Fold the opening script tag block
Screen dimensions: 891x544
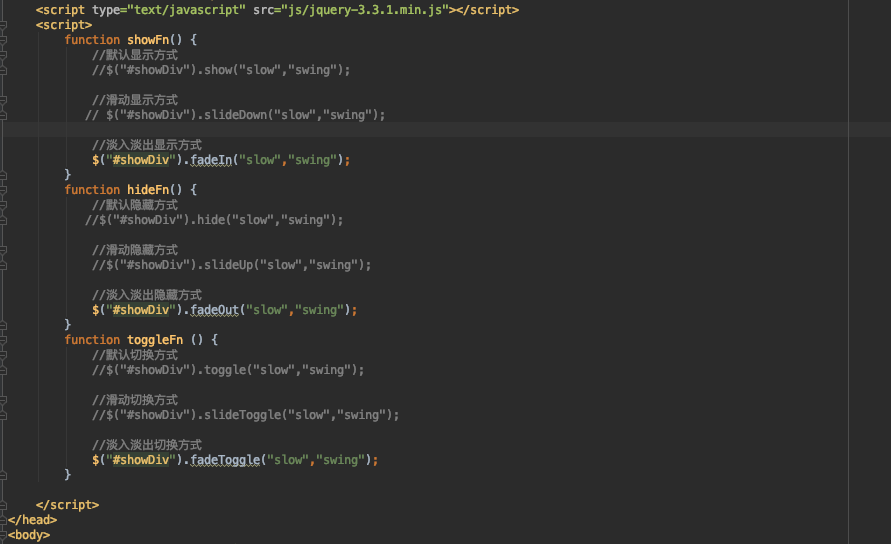pyautogui.click(x=3, y=25)
